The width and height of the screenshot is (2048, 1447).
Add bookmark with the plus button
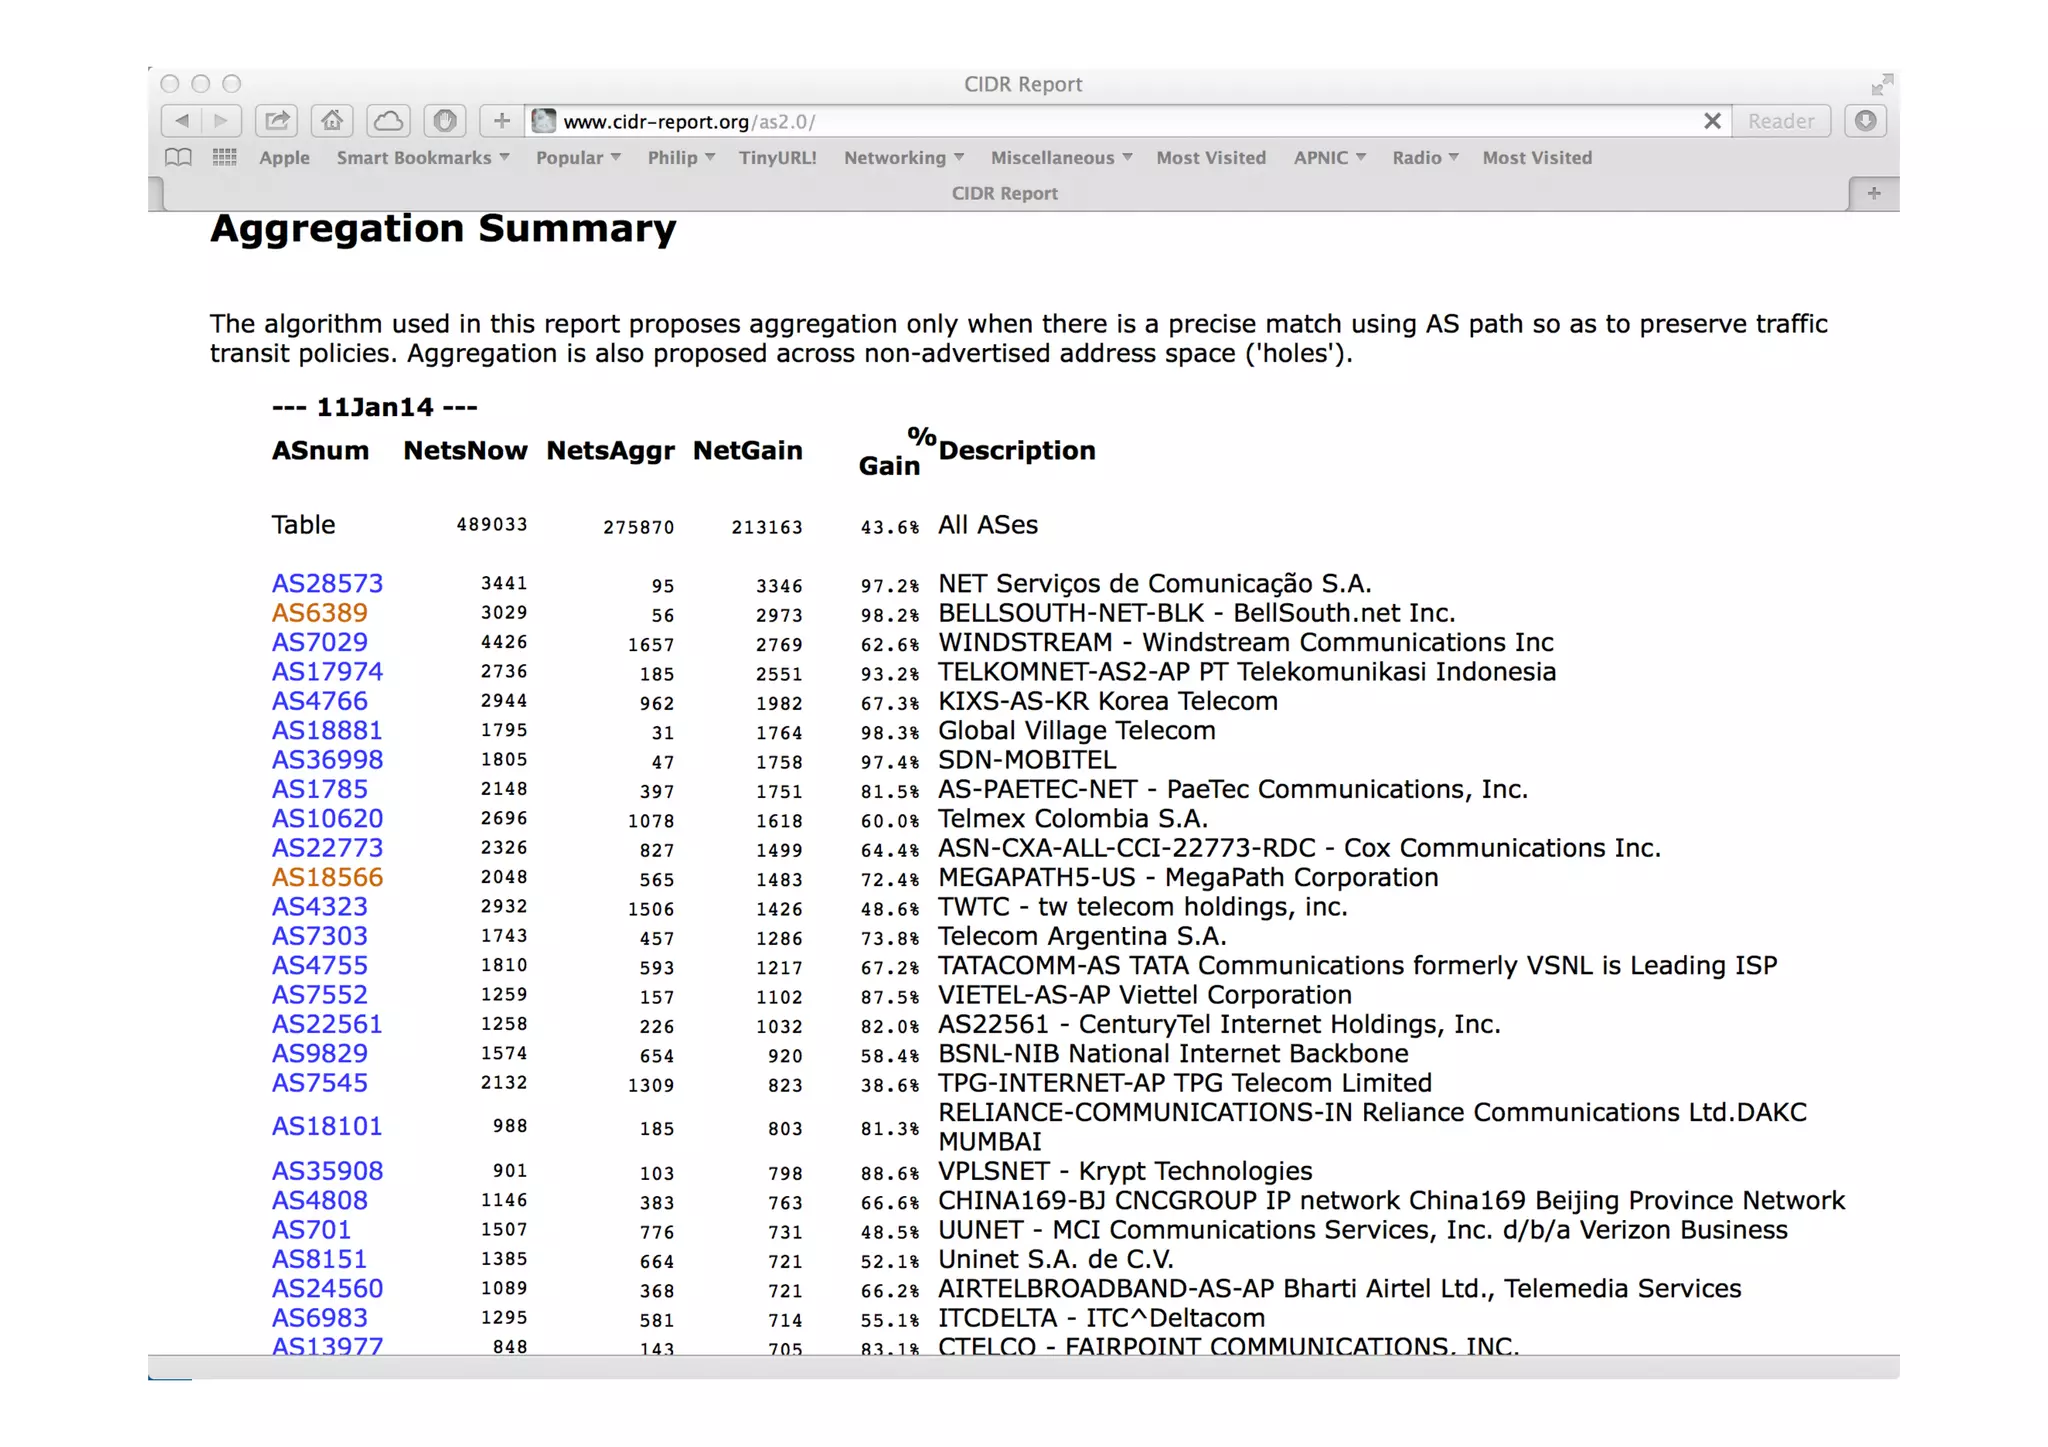501,121
